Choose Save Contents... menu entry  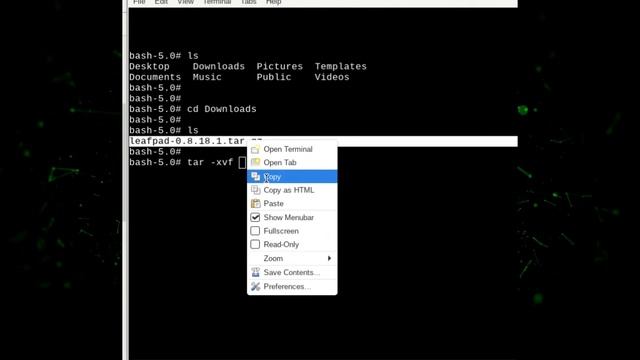[292, 272]
